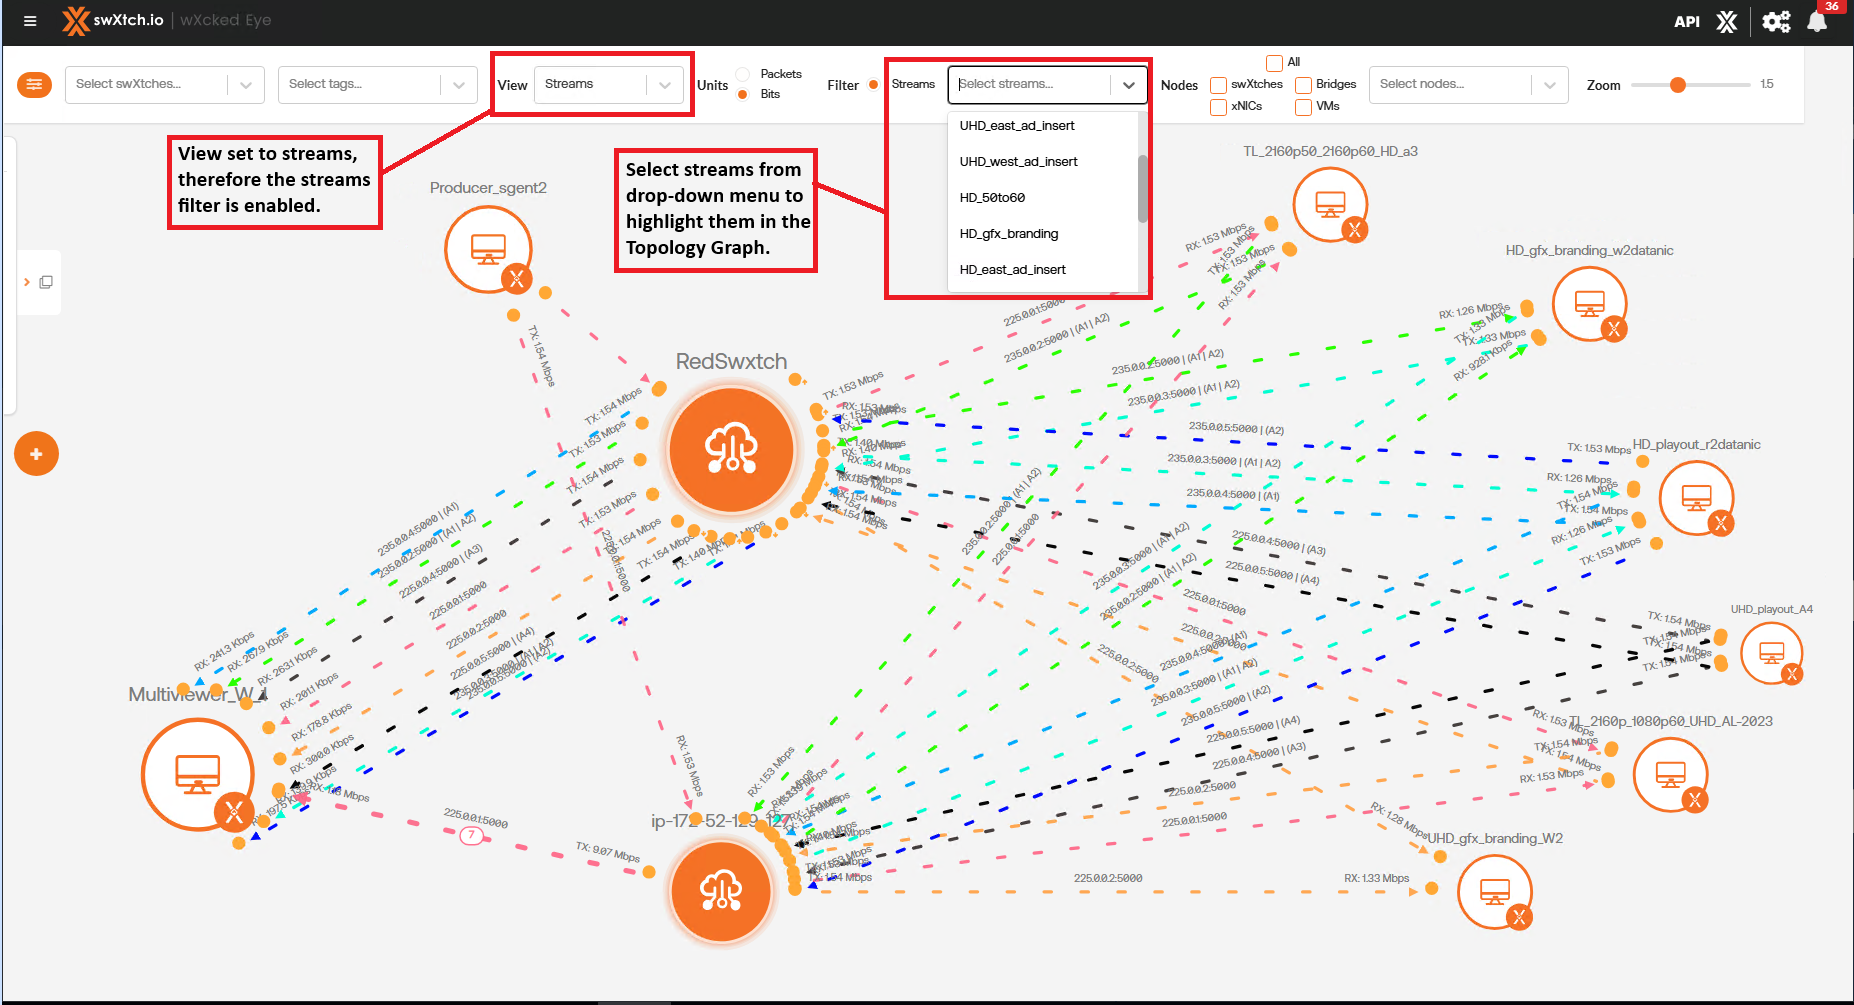
Task: Click the Producer_sgent2 node icon
Action: click(x=488, y=248)
